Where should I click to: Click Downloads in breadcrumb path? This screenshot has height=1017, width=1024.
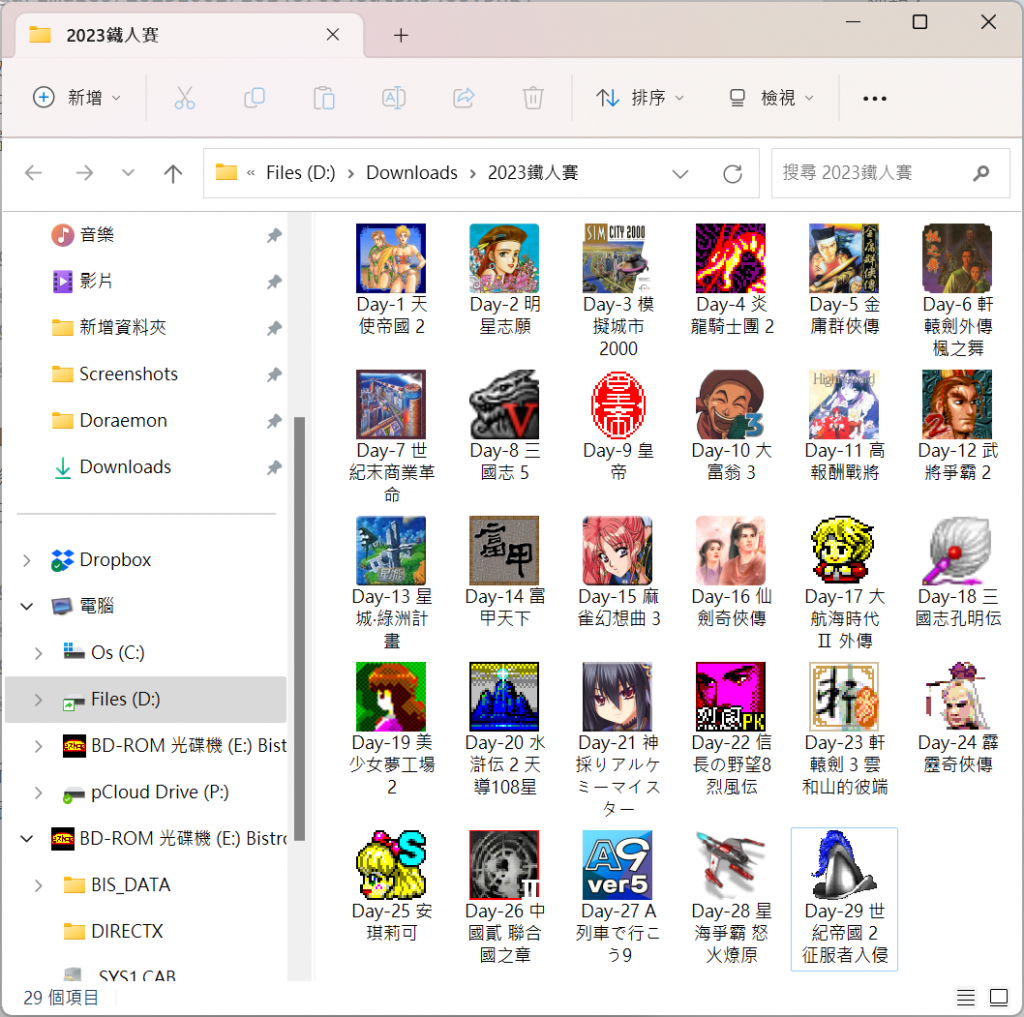[x=411, y=173]
